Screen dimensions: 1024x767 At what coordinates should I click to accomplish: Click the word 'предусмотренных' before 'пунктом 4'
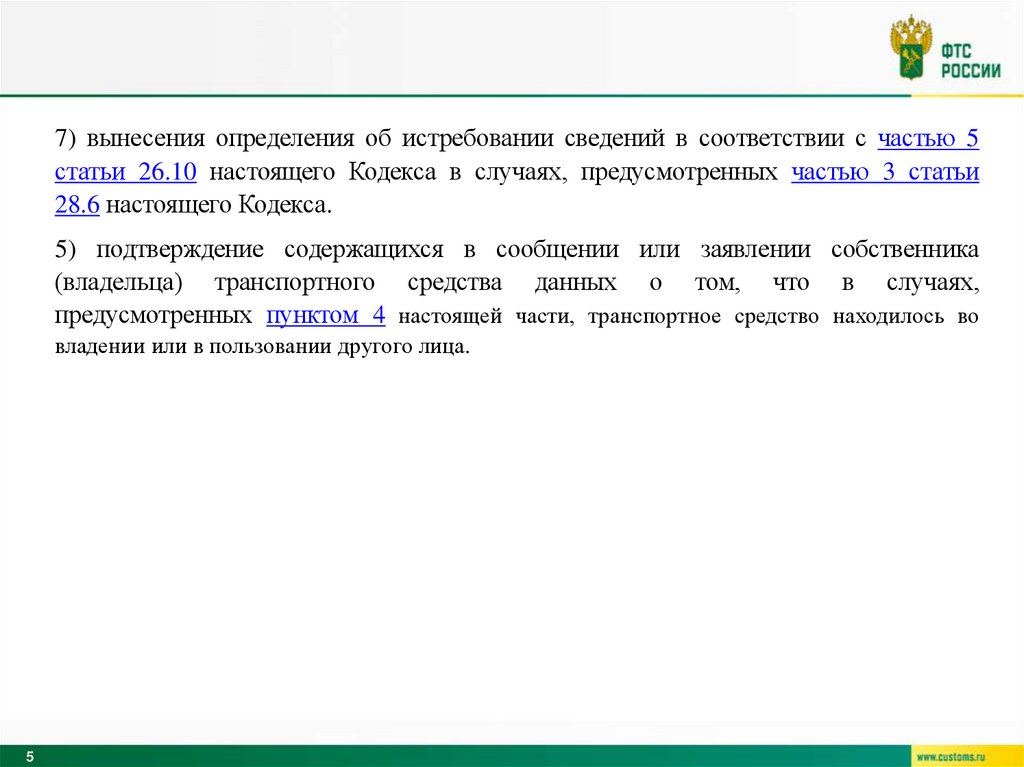153,316
